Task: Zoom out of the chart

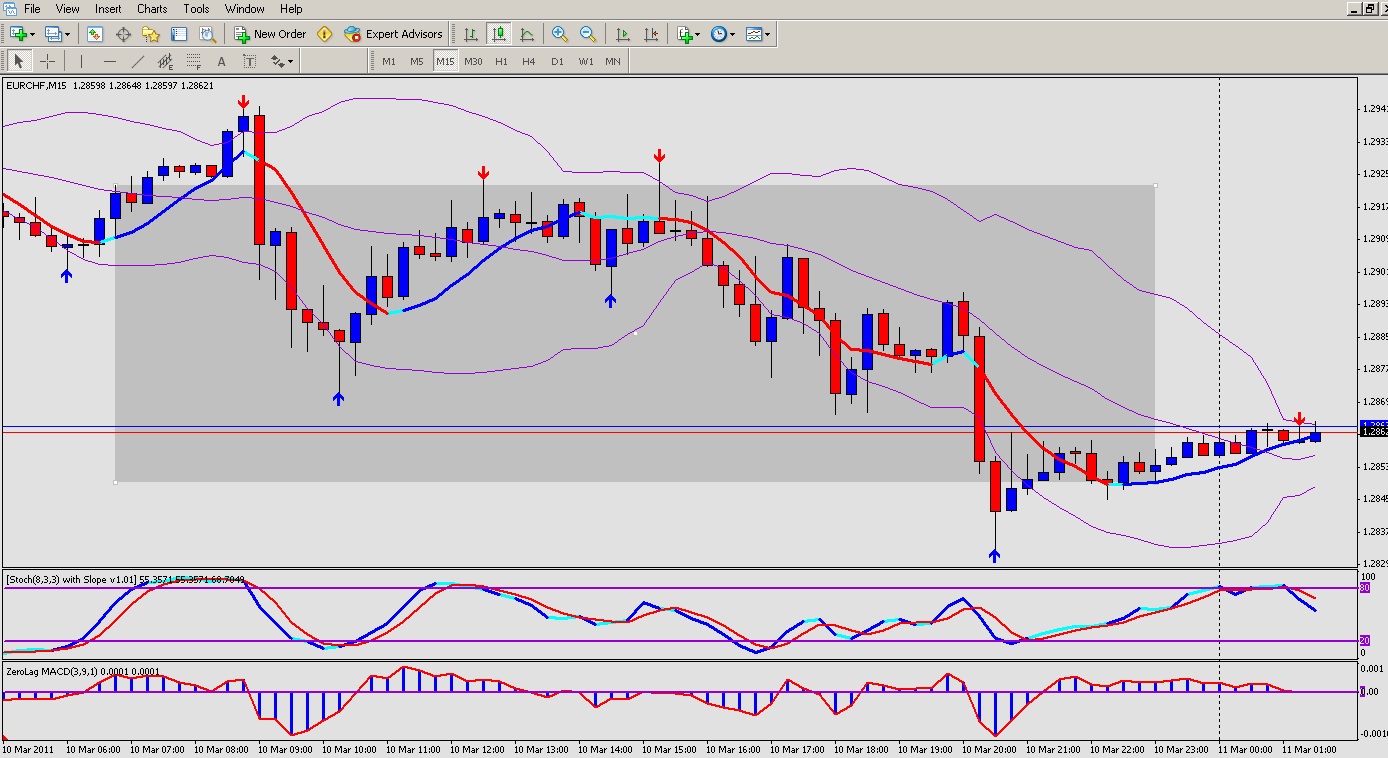Action: pos(588,34)
